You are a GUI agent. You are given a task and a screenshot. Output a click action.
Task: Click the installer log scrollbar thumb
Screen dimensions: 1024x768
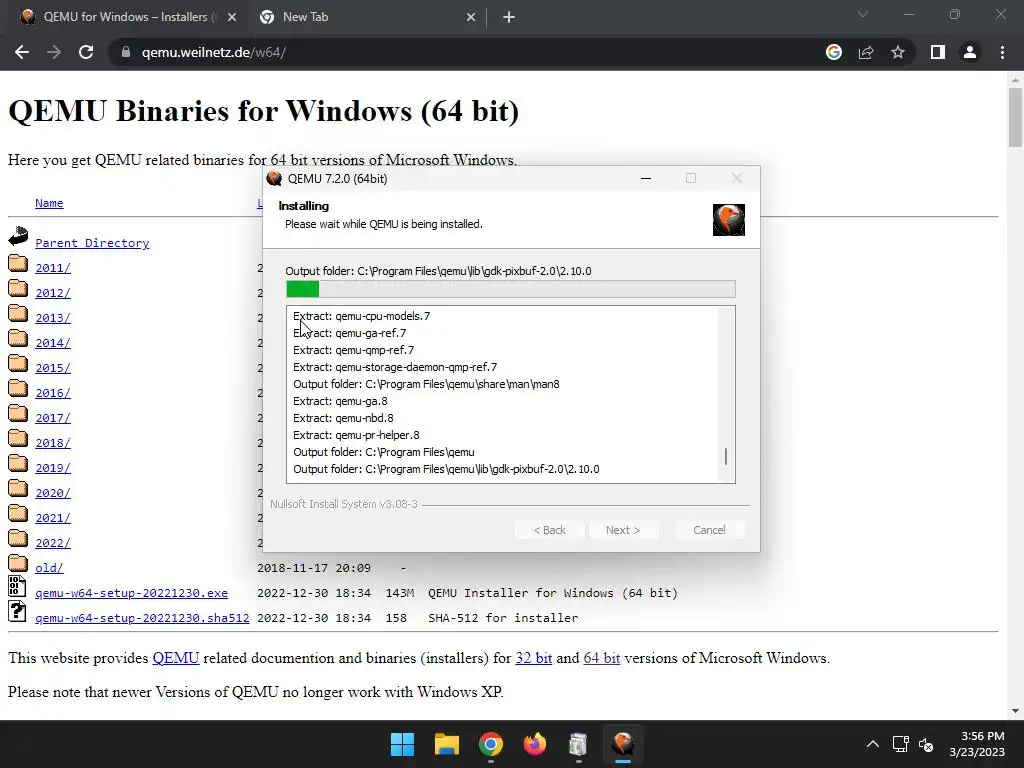pyautogui.click(x=726, y=456)
